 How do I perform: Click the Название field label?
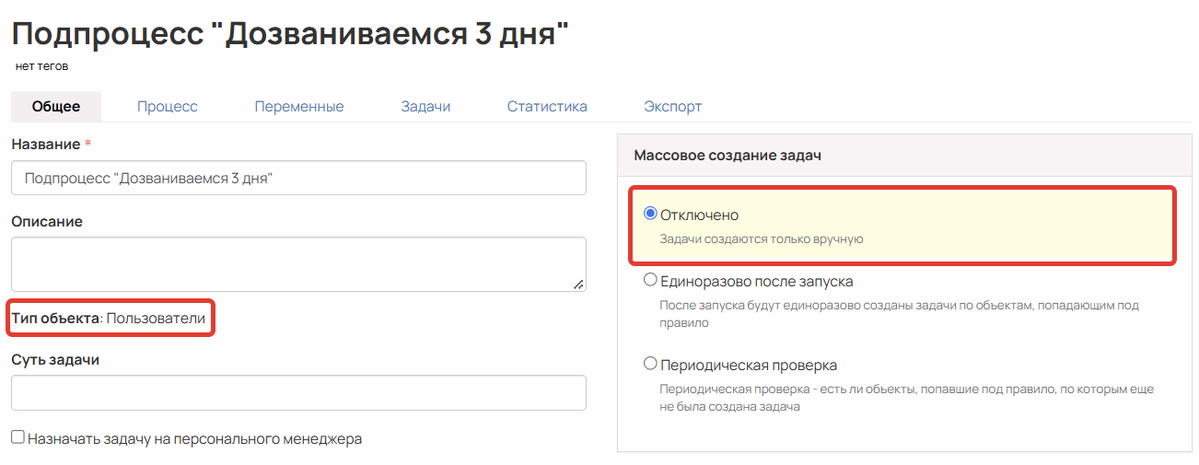[x=46, y=144]
